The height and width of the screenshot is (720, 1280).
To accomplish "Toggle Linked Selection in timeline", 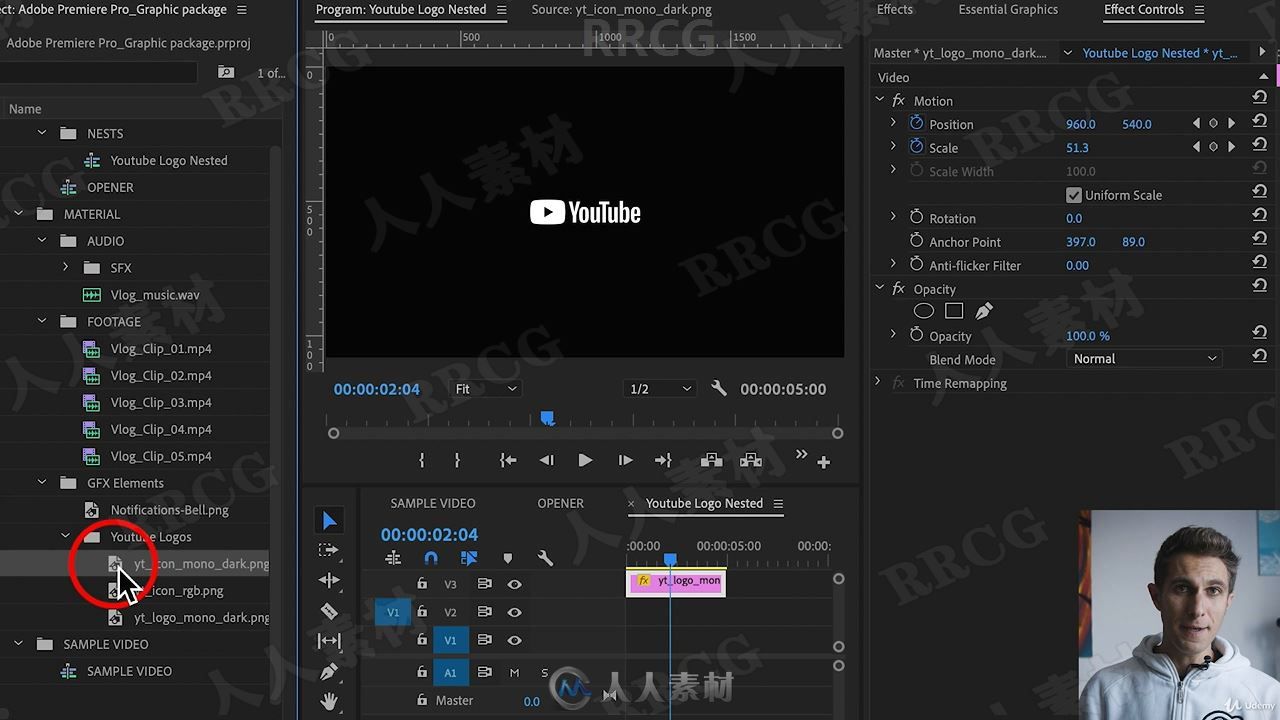I will 469,558.
